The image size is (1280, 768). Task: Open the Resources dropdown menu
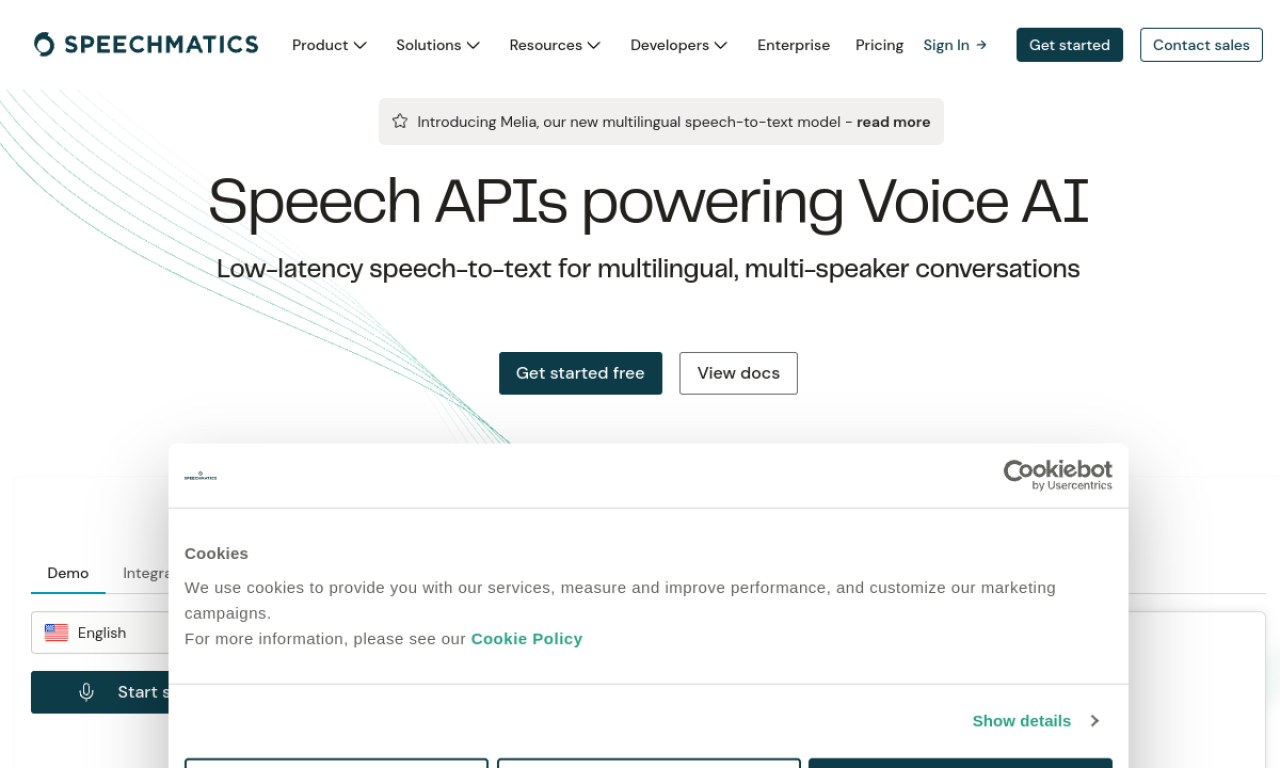point(555,45)
